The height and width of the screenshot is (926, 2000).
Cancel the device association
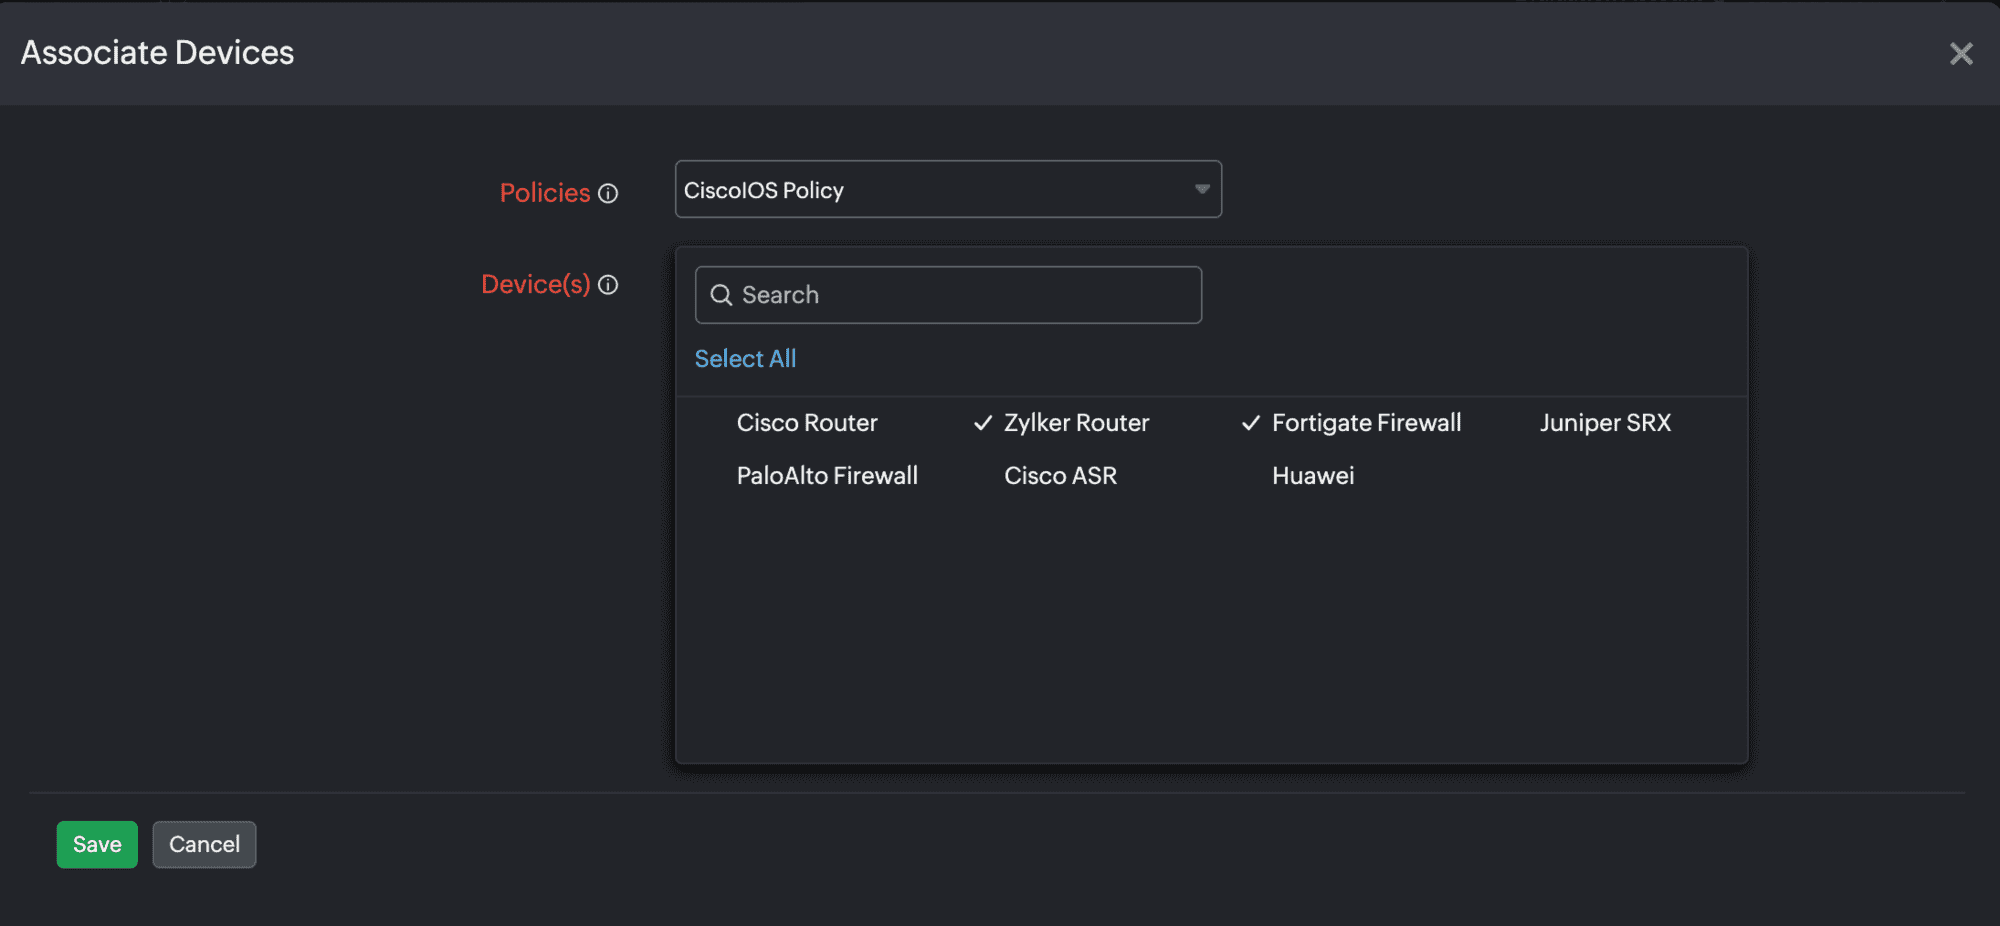(x=204, y=845)
